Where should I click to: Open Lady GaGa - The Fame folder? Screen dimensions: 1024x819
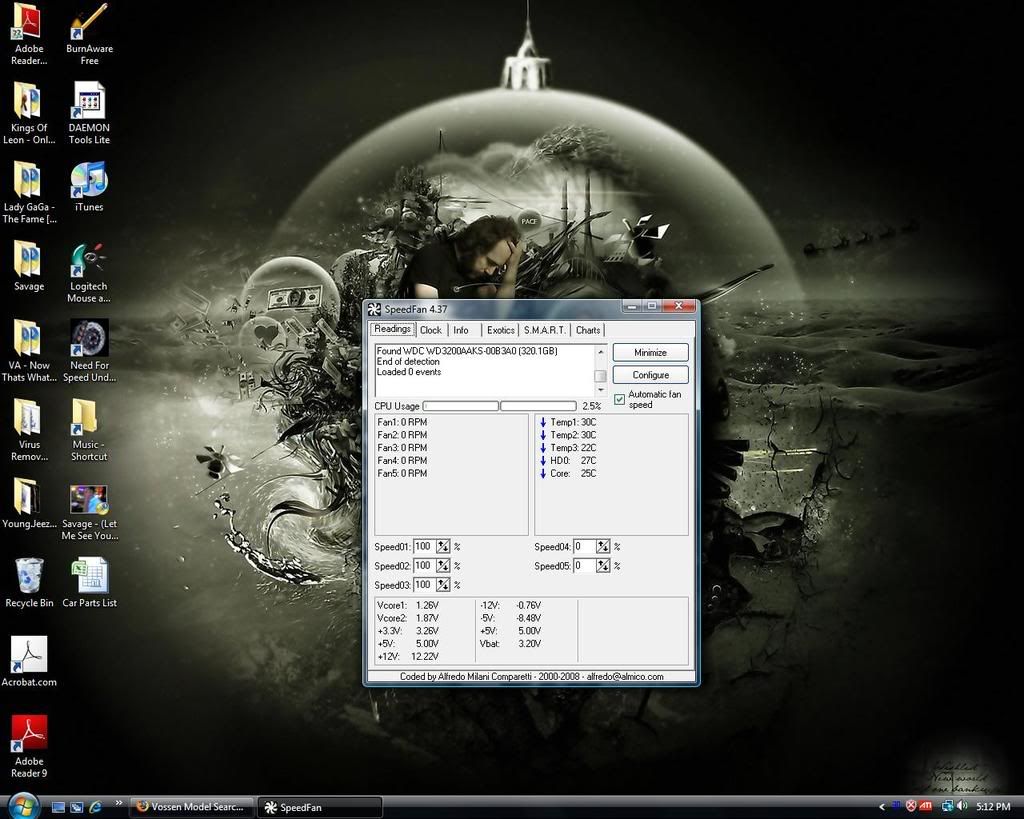tap(29, 192)
